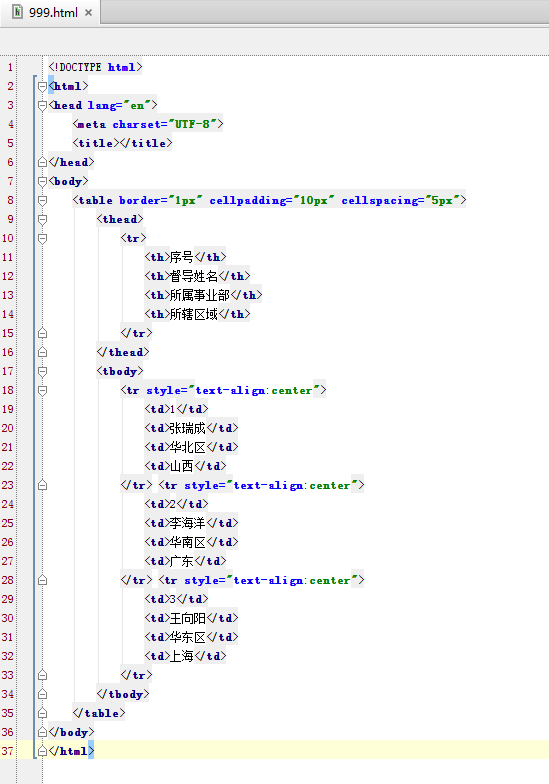Click the 上海 table cell text
The width and height of the screenshot is (549, 784).
(182, 656)
